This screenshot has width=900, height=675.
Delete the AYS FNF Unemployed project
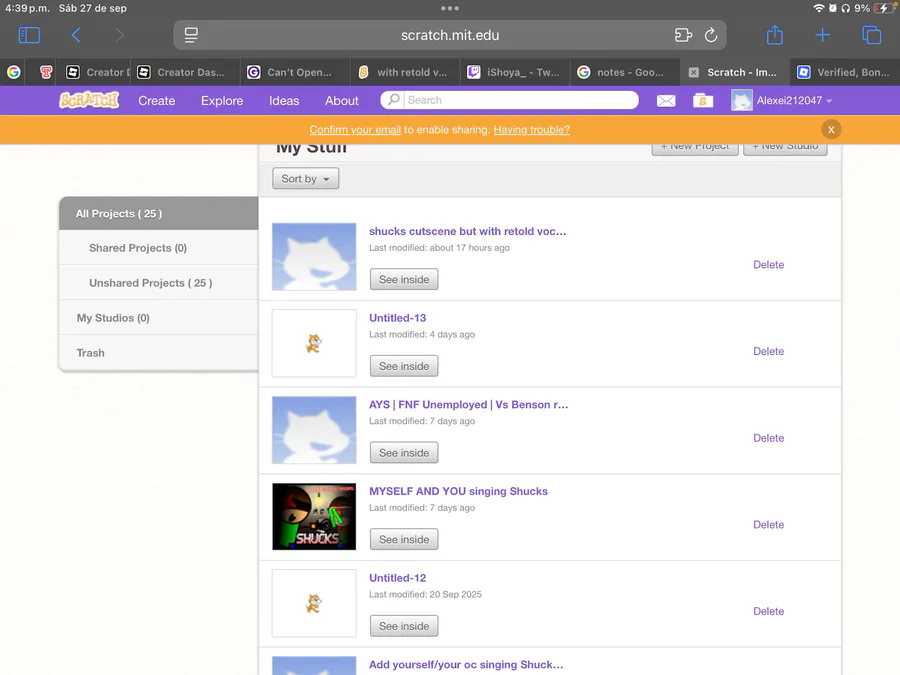tap(769, 438)
